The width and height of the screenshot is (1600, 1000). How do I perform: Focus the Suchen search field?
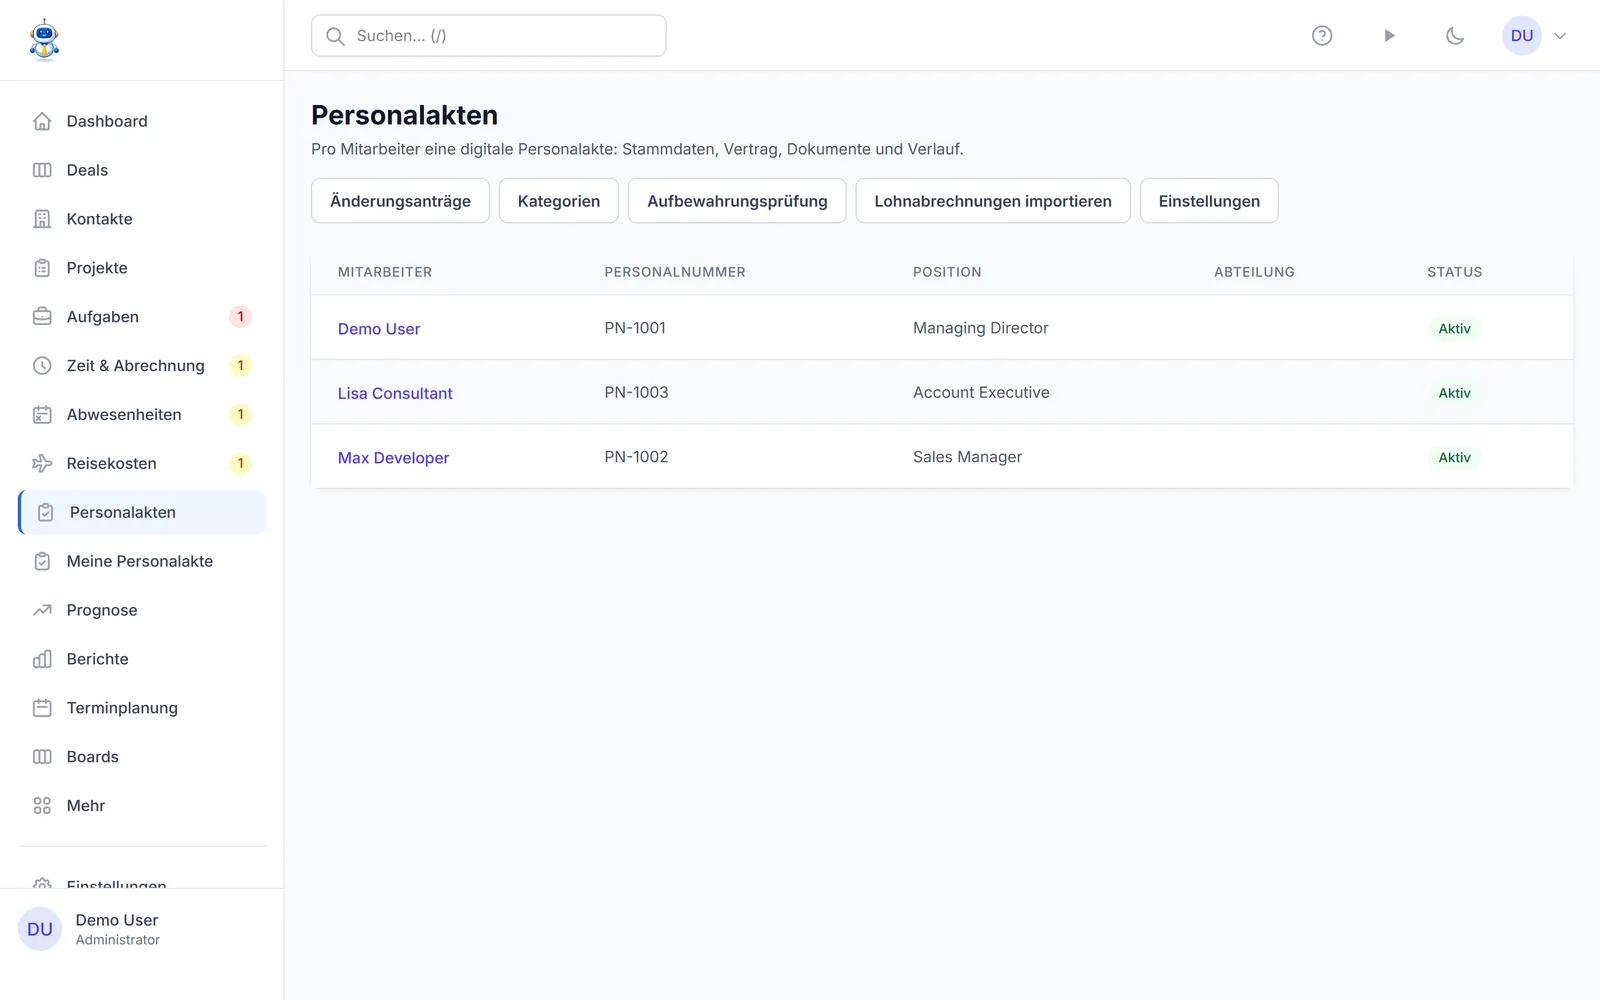point(489,36)
